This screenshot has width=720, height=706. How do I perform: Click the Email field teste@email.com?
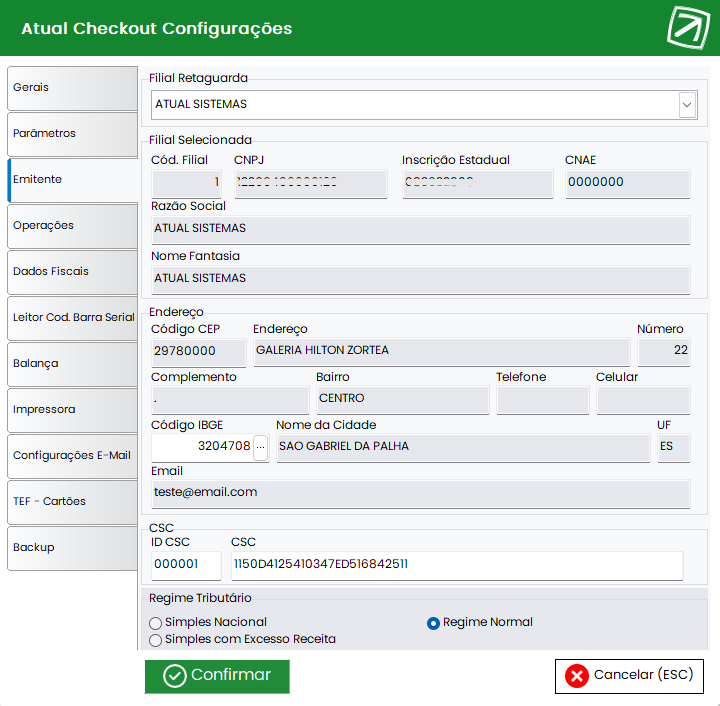pyautogui.click(x=421, y=494)
